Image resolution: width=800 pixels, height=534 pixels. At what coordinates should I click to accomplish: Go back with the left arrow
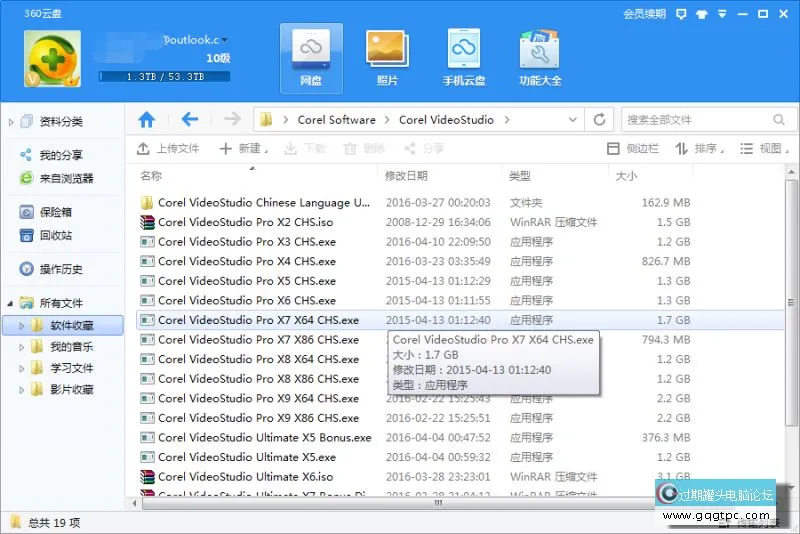[190, 120]
